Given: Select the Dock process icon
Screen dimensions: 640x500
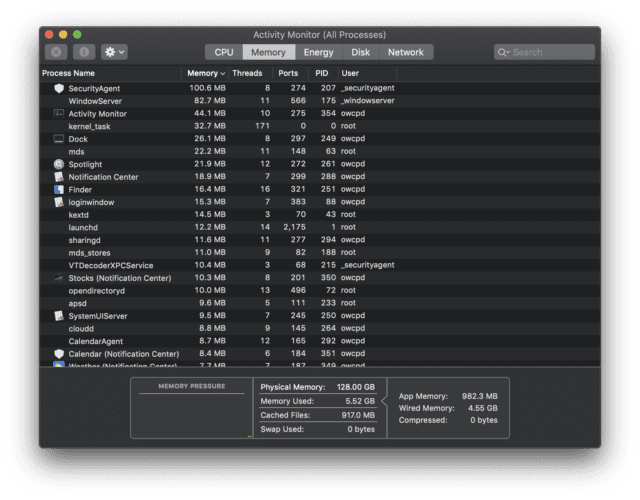Looking at the screenshot, I should pos(59,139).
